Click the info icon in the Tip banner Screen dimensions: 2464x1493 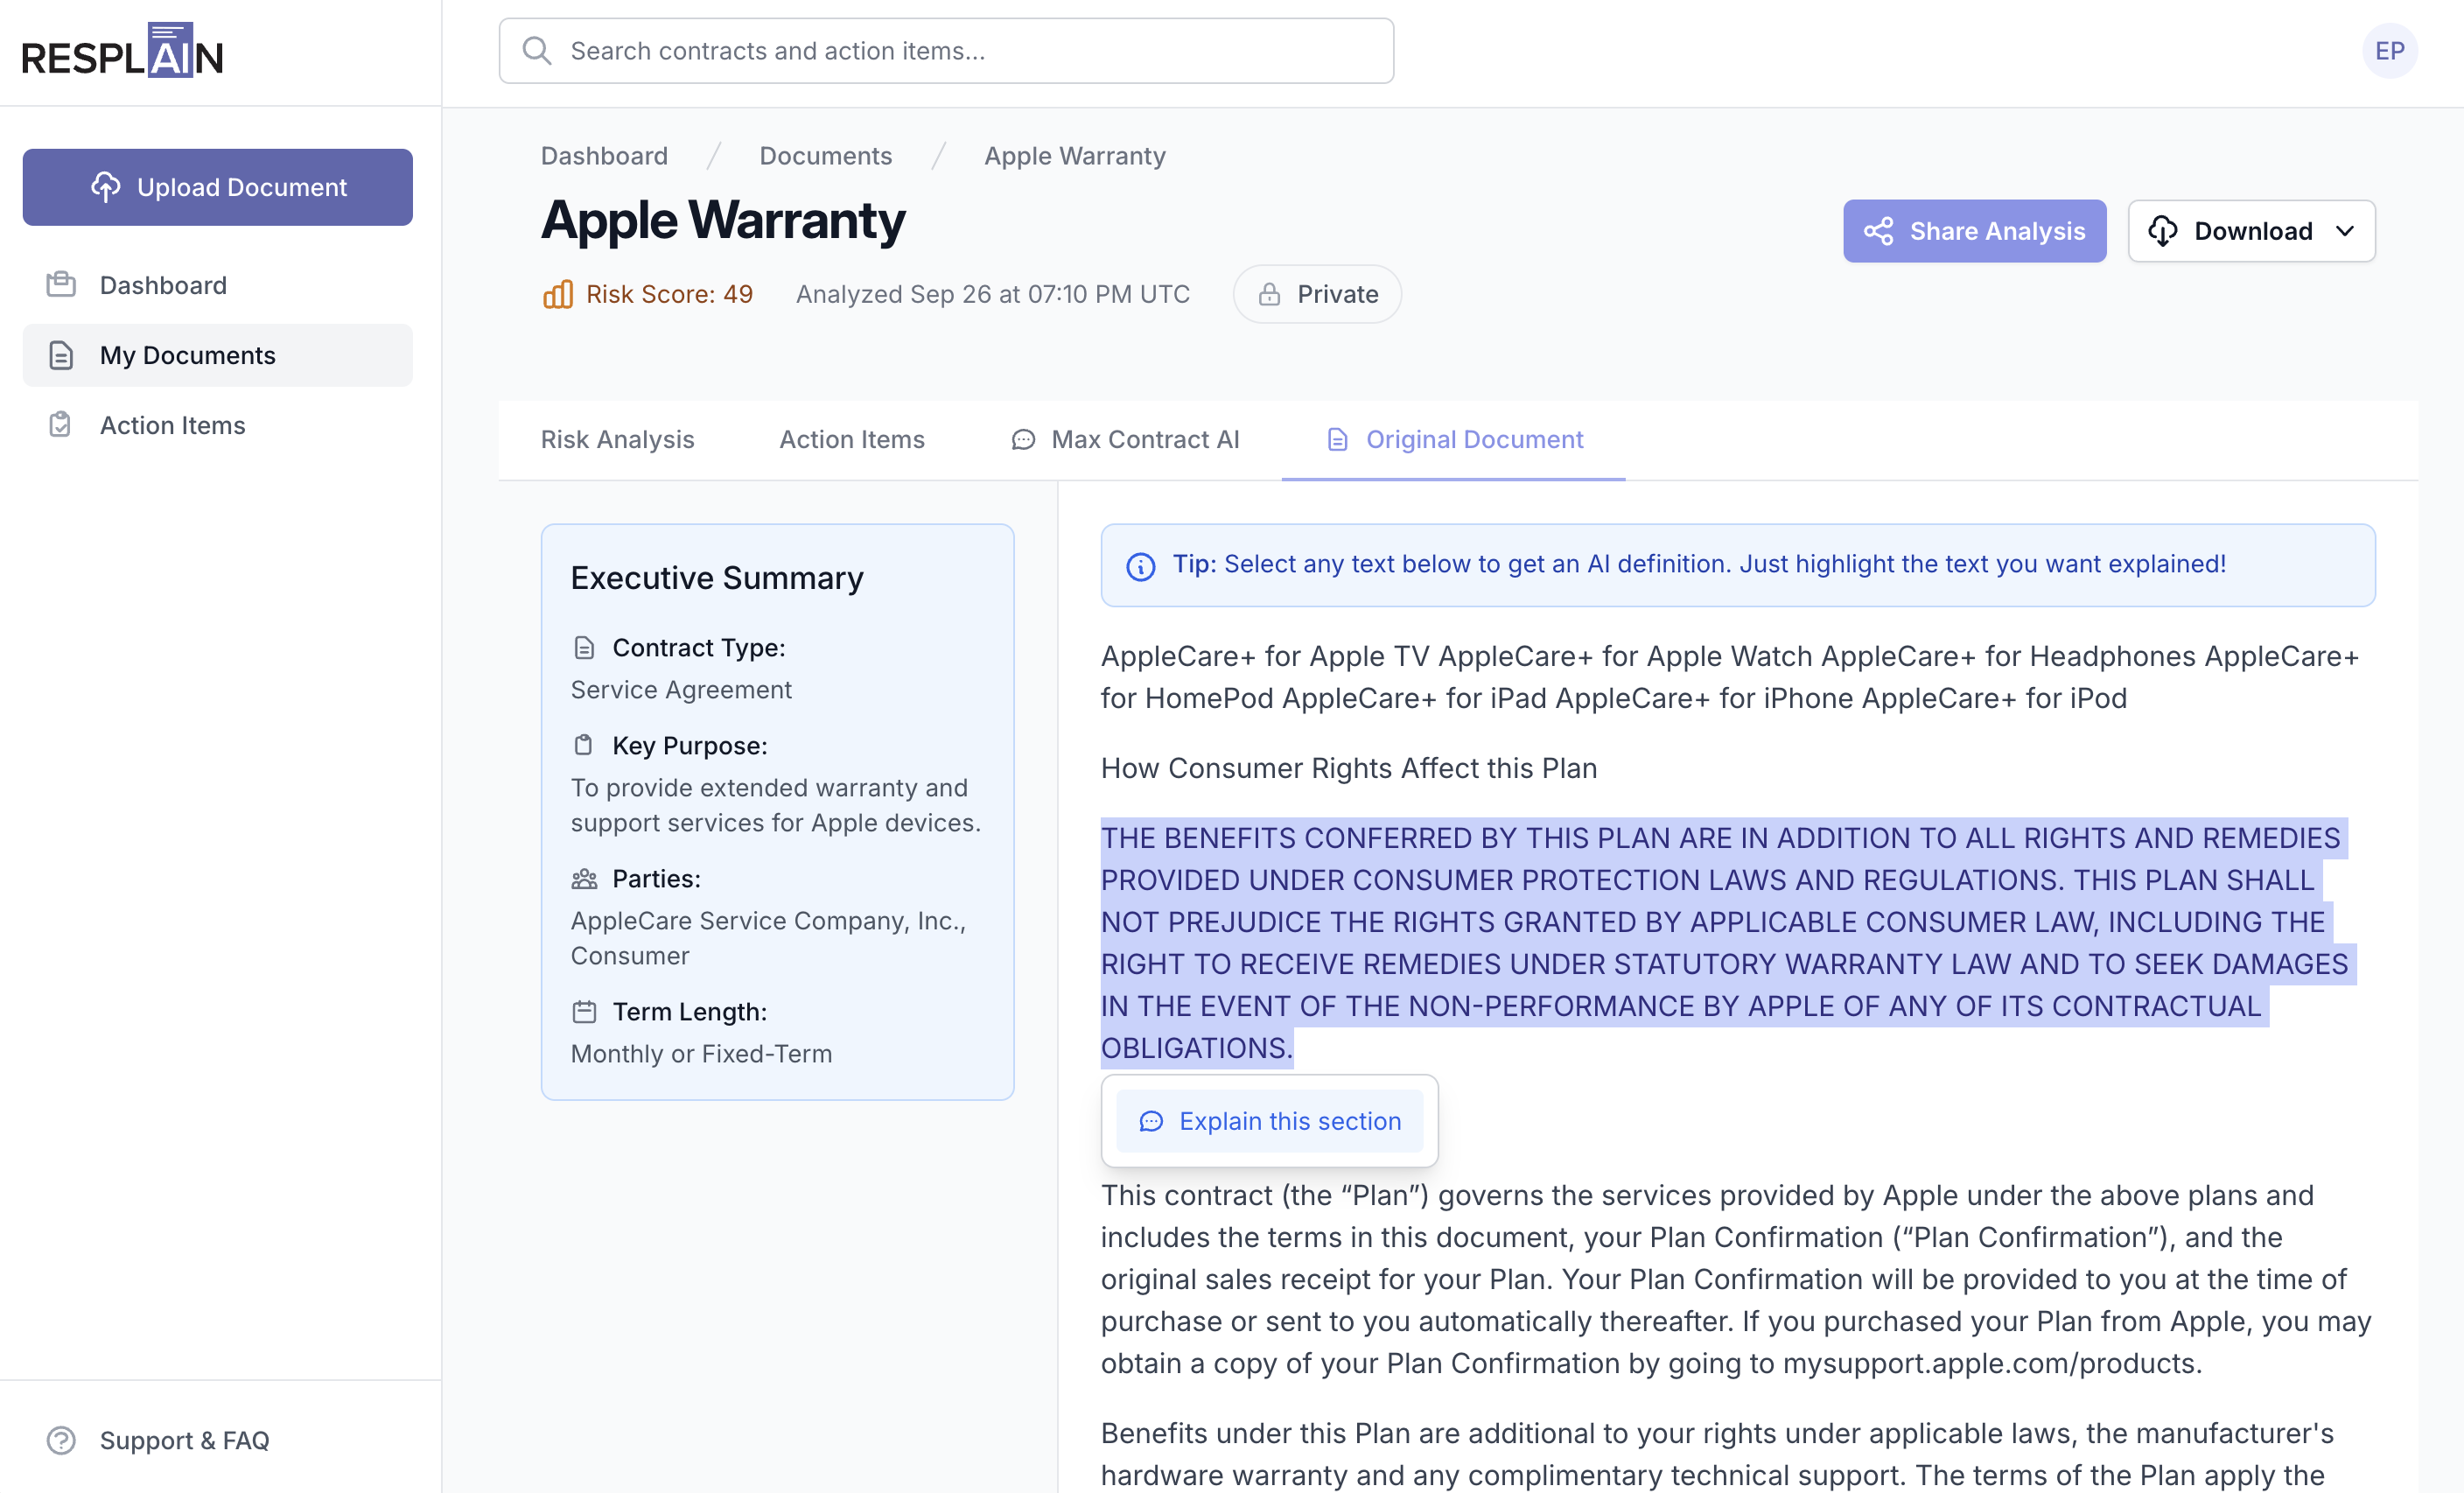click(1140, 566)
